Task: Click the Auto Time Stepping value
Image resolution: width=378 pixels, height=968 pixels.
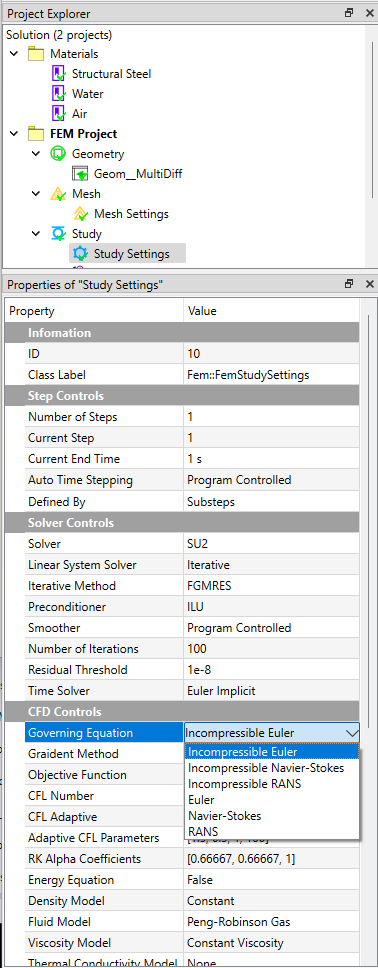Action: [x=272, y=480]
